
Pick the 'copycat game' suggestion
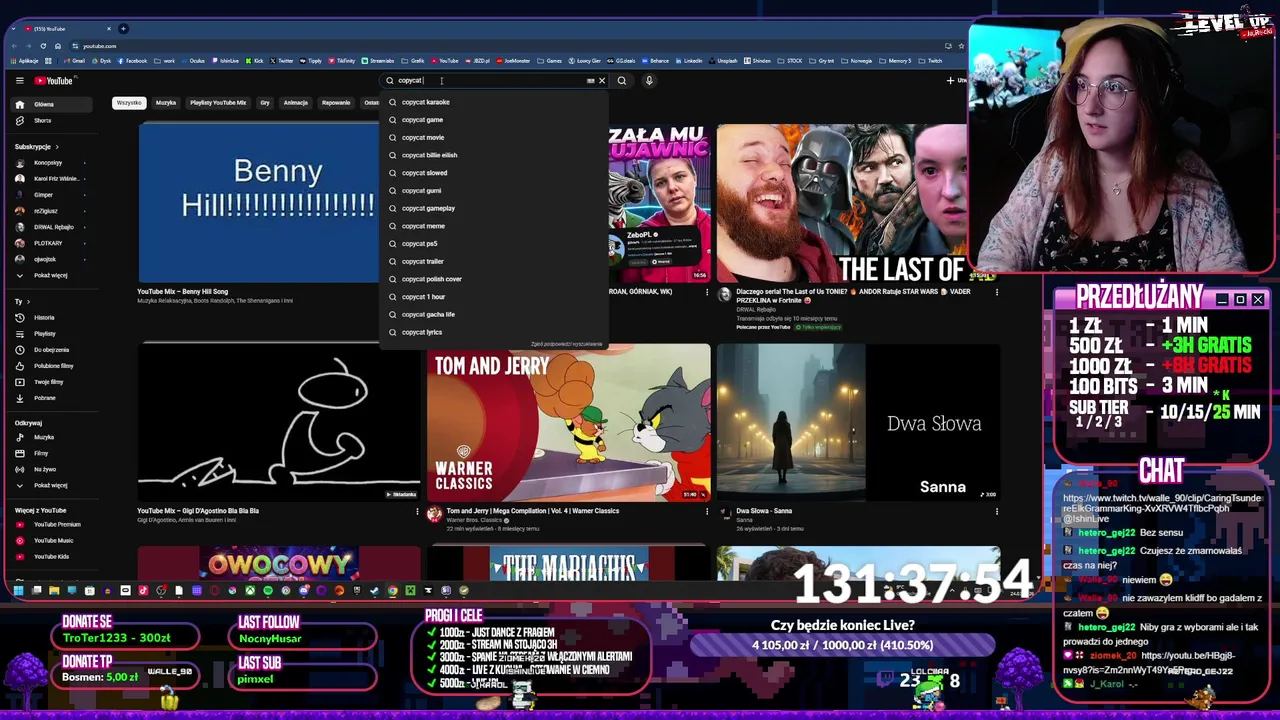(x=495, y=120)
